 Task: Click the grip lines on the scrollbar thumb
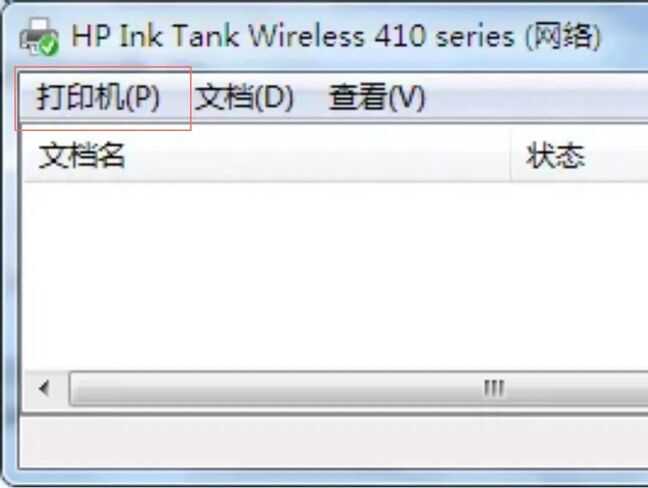(x=494, y=388)
